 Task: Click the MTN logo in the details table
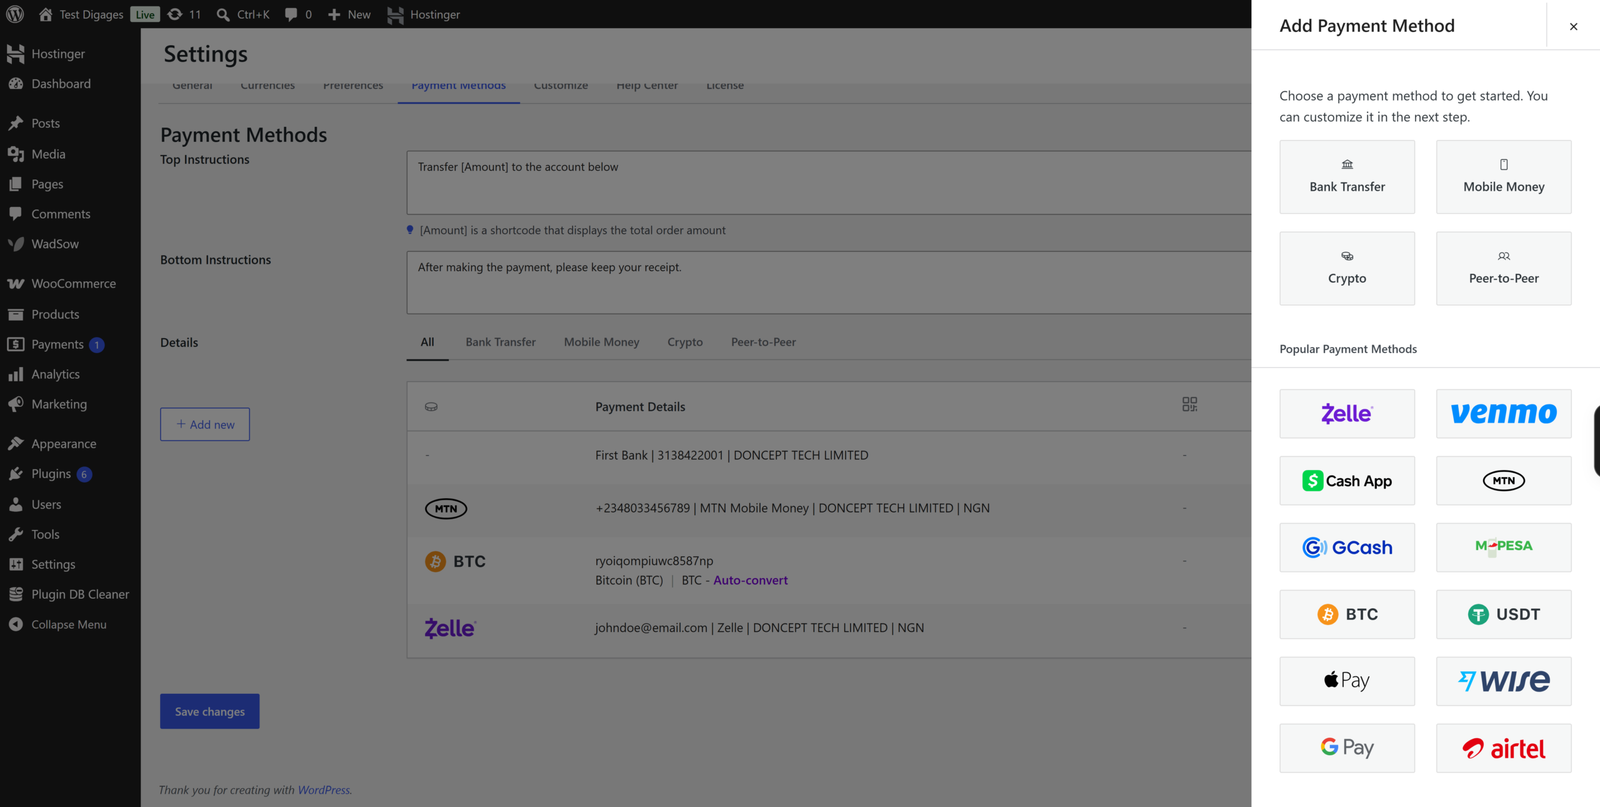(x=446, y=508)
